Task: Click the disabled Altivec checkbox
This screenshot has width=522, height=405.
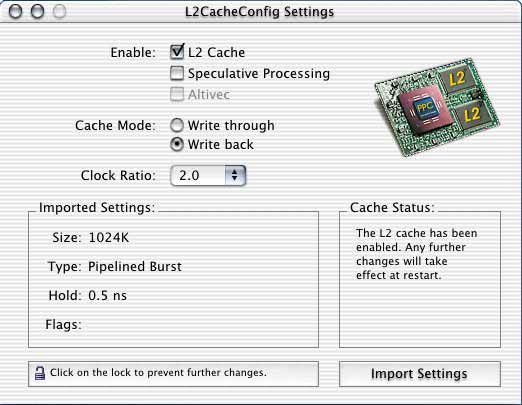Action: (x=177, y=94)
